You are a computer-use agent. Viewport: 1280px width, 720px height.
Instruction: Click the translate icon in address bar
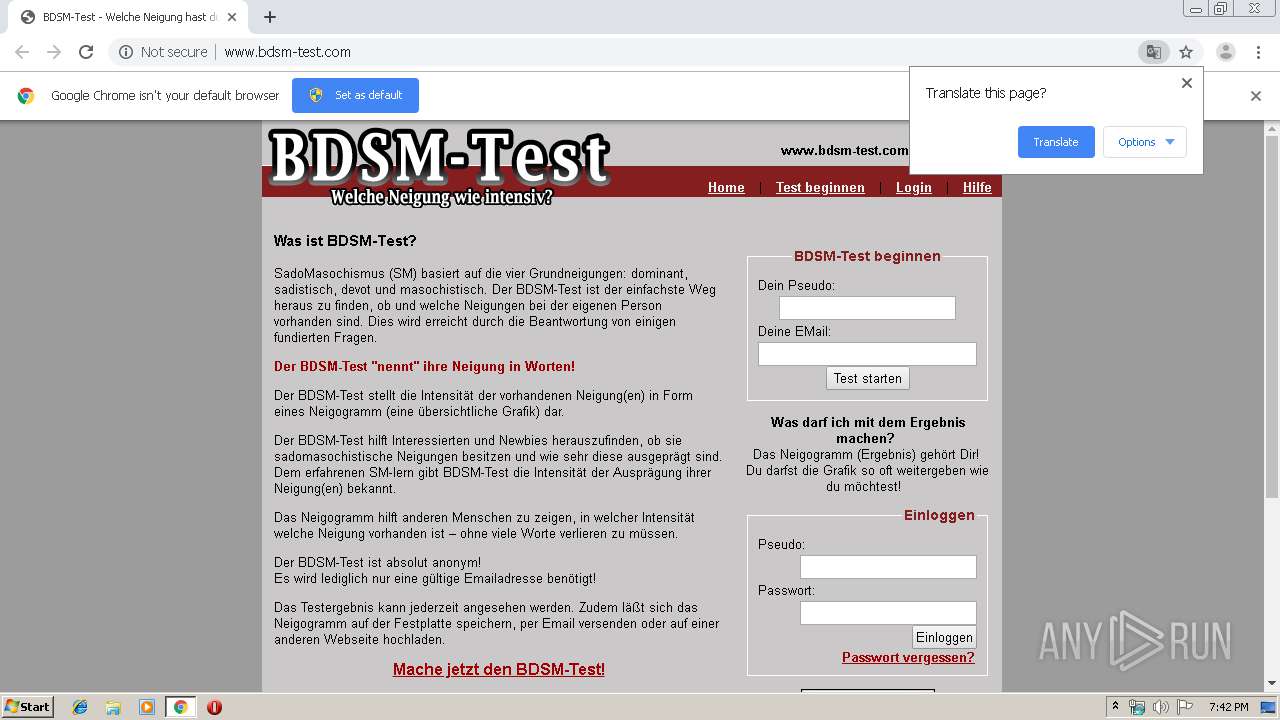point(1153,52)
